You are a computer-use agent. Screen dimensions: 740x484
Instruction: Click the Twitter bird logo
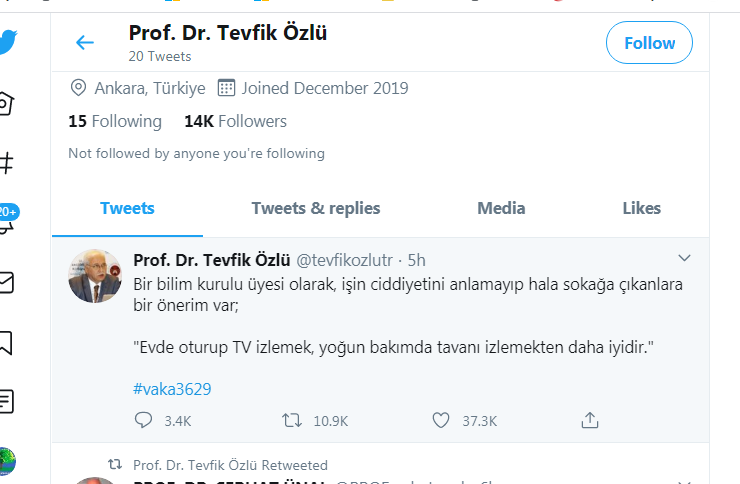click(x=9, y=44)
